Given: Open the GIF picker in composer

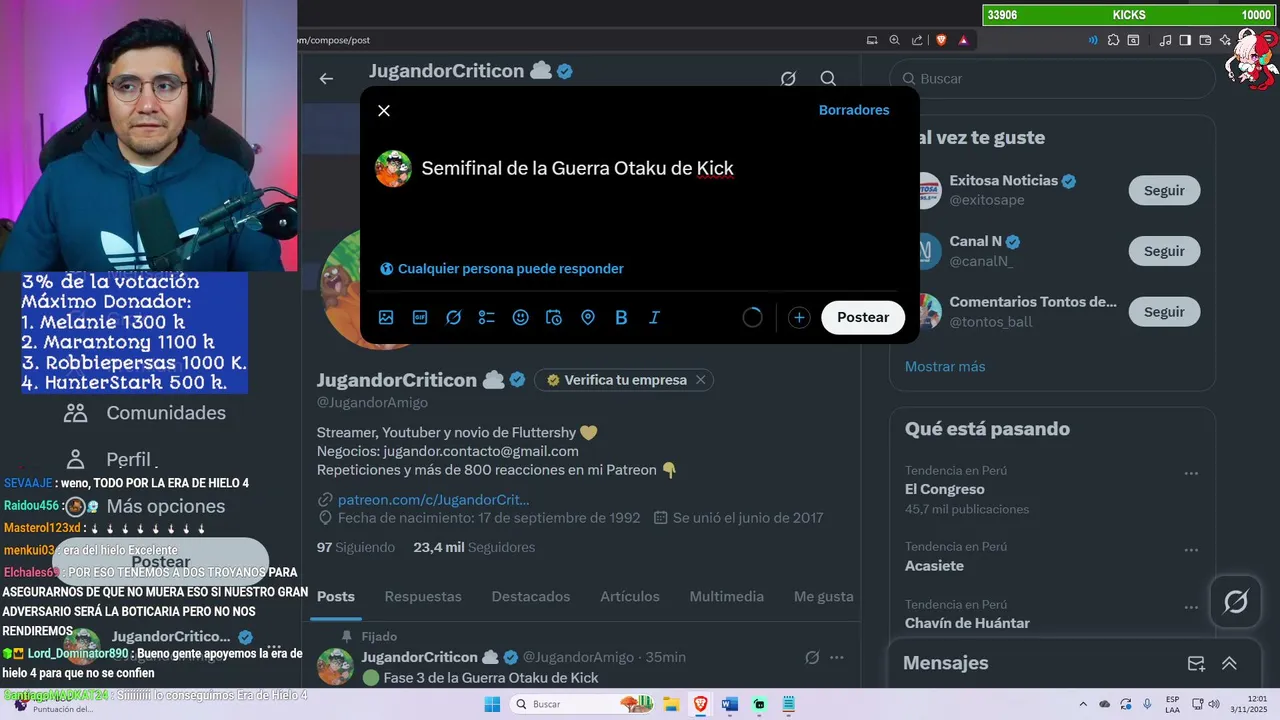Looking at the screenshot, I should click(420, 317).
